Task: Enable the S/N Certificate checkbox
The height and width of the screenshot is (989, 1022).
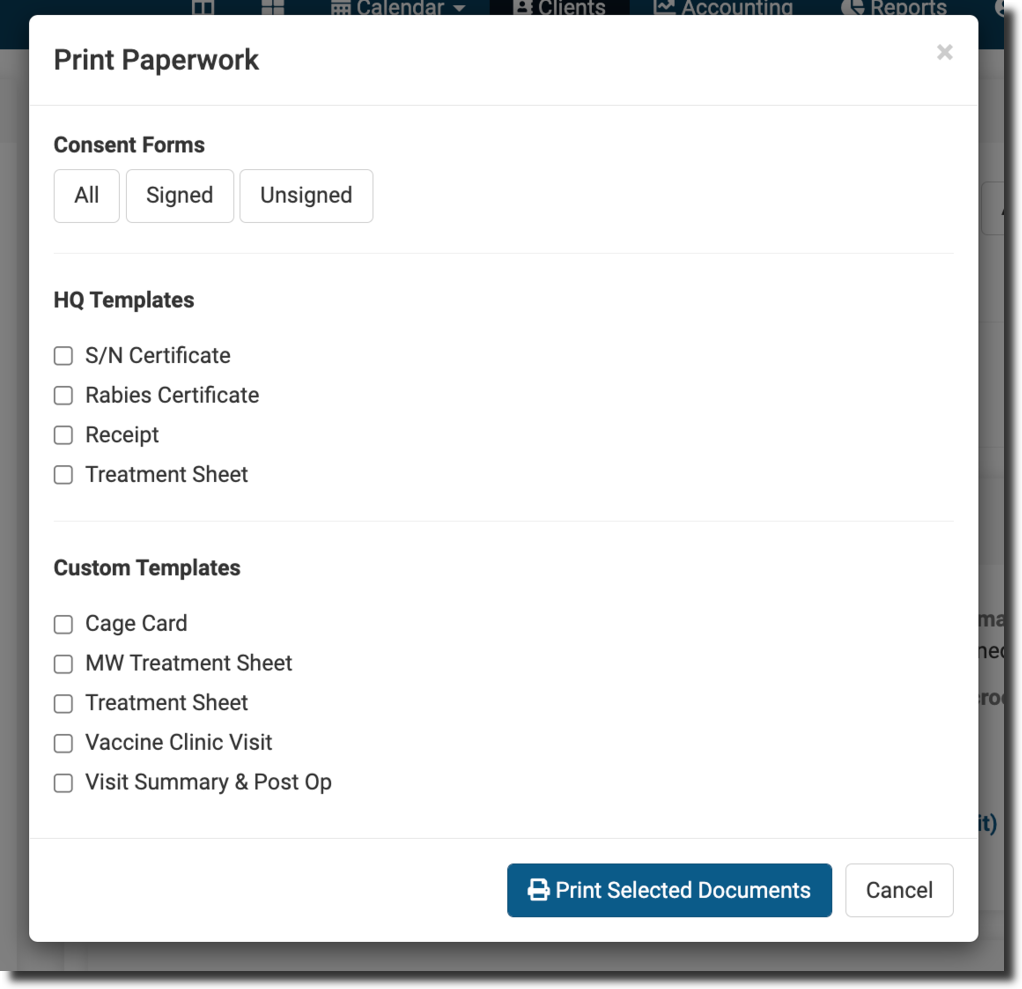Action: tap(63, 356)
